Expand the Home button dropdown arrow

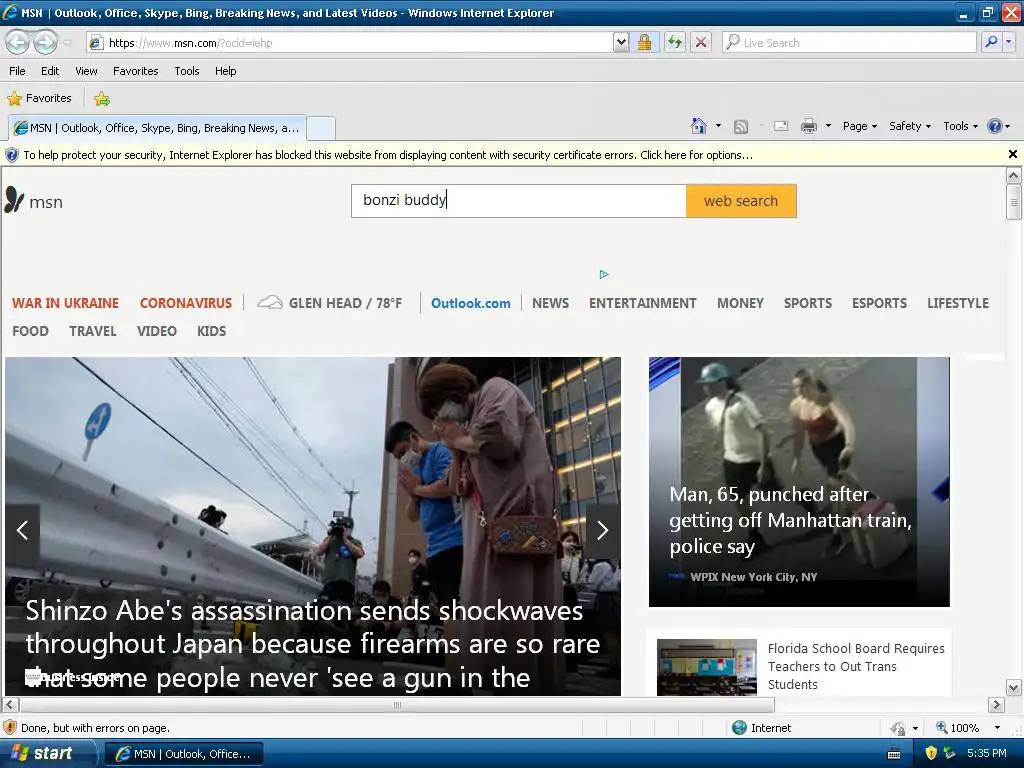pyautogui.click(x=718, y=126)
